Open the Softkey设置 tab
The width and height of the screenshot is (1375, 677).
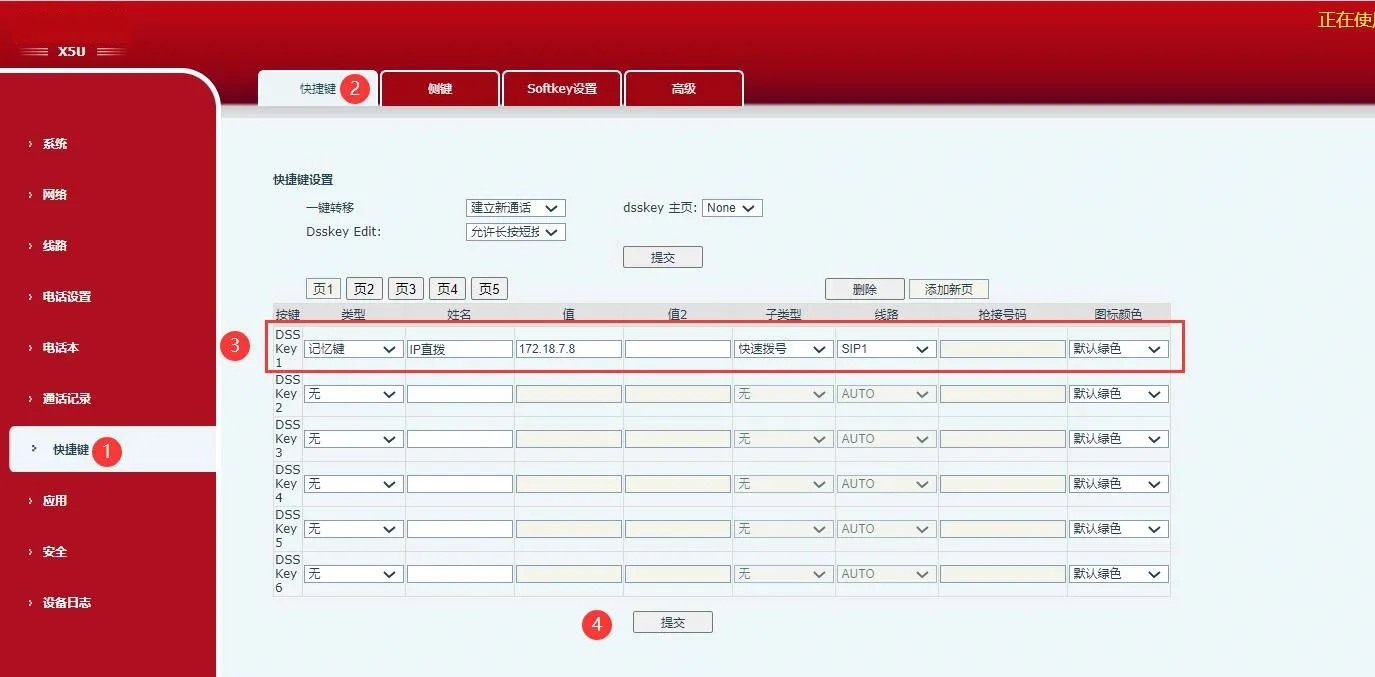pos(562,88)
